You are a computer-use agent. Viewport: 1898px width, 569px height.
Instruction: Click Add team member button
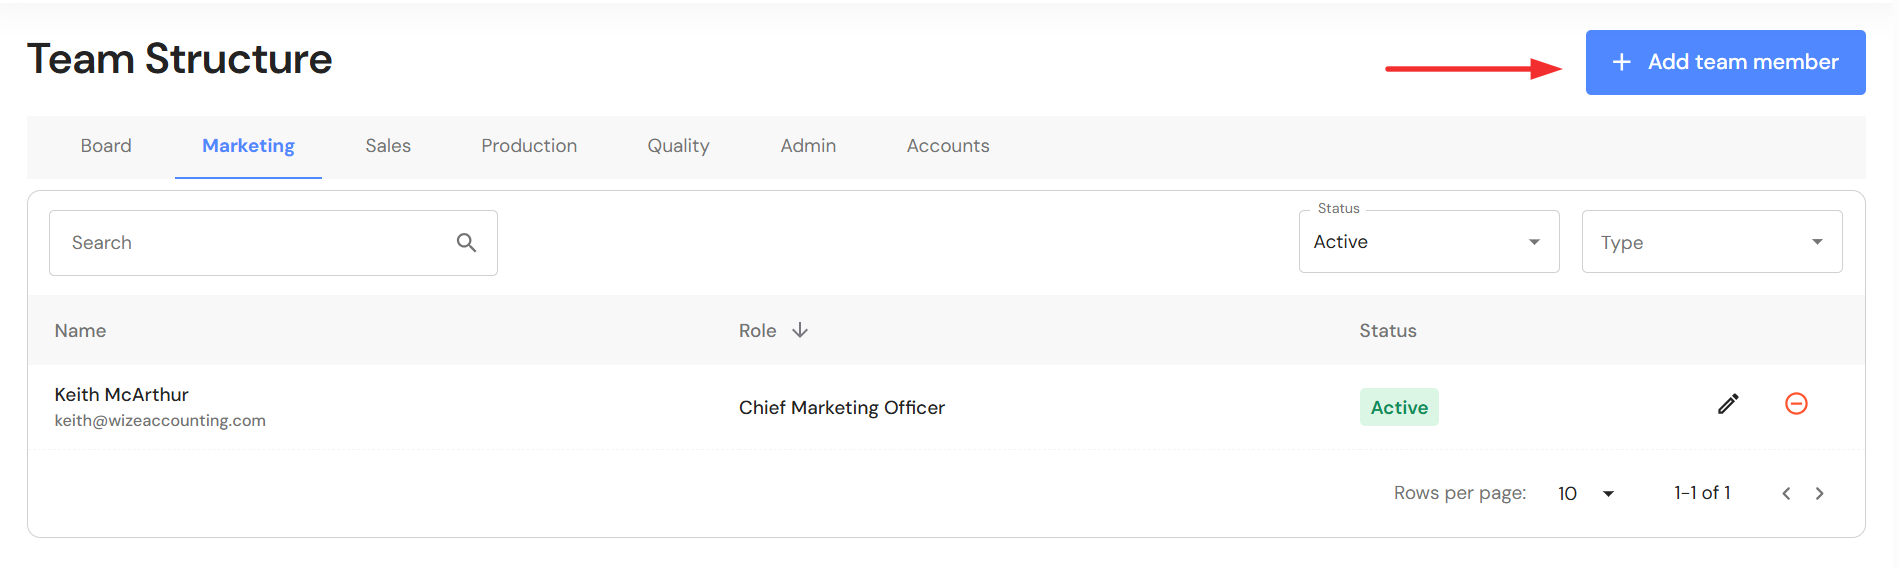pyautogui.click(x=1725, y=62)
